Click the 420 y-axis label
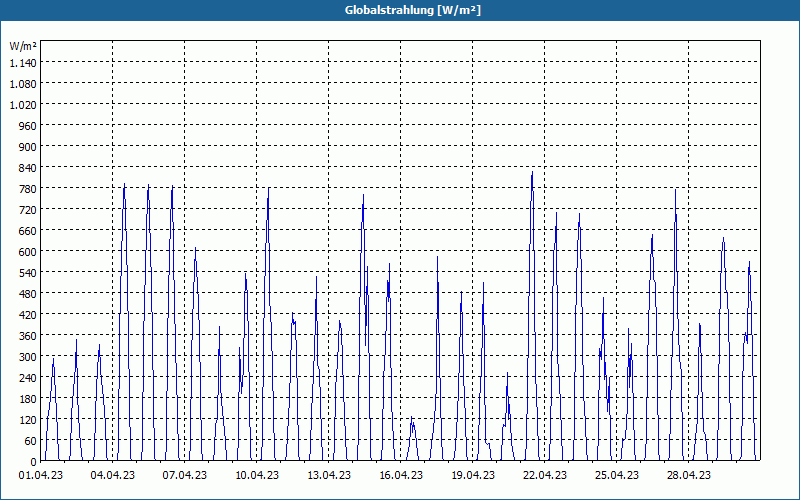This screenshot has height=500, width=800. pyautogui.click(x=28, y=314)
